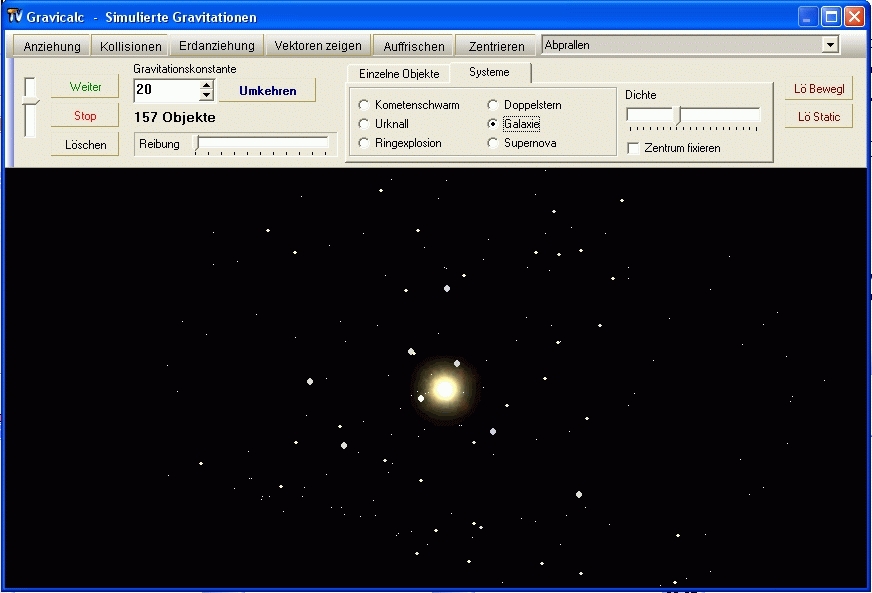
Task: Choose the Supernova system option
Action: pyautogui.click(x=493, y=143)
